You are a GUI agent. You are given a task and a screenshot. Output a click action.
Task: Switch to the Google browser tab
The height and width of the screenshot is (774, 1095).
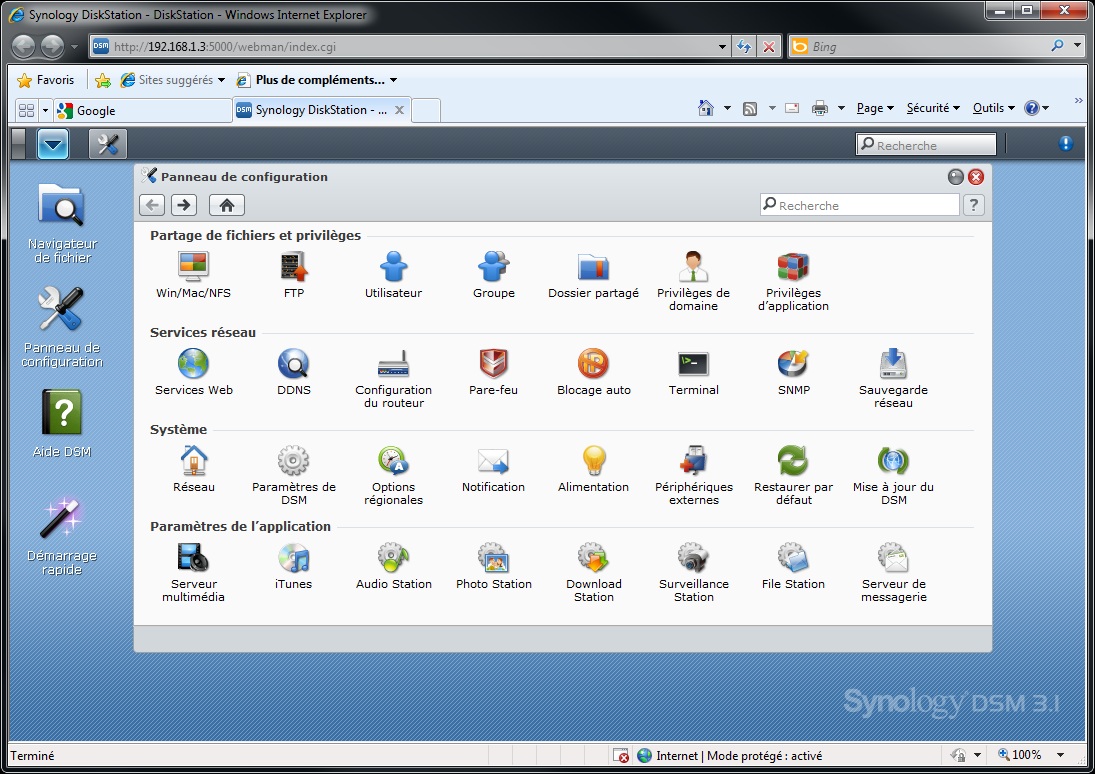[142, 110]
